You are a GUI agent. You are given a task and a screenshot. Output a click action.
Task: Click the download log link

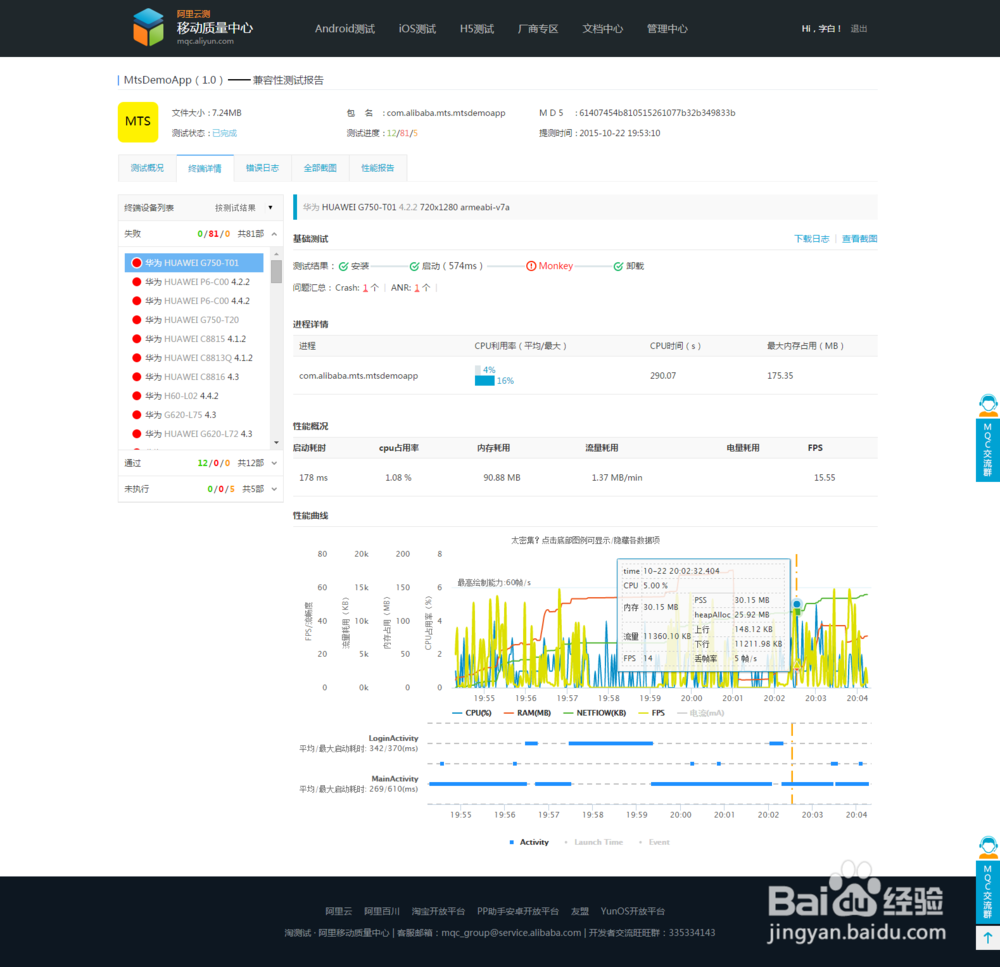click(x=811, y=239)
